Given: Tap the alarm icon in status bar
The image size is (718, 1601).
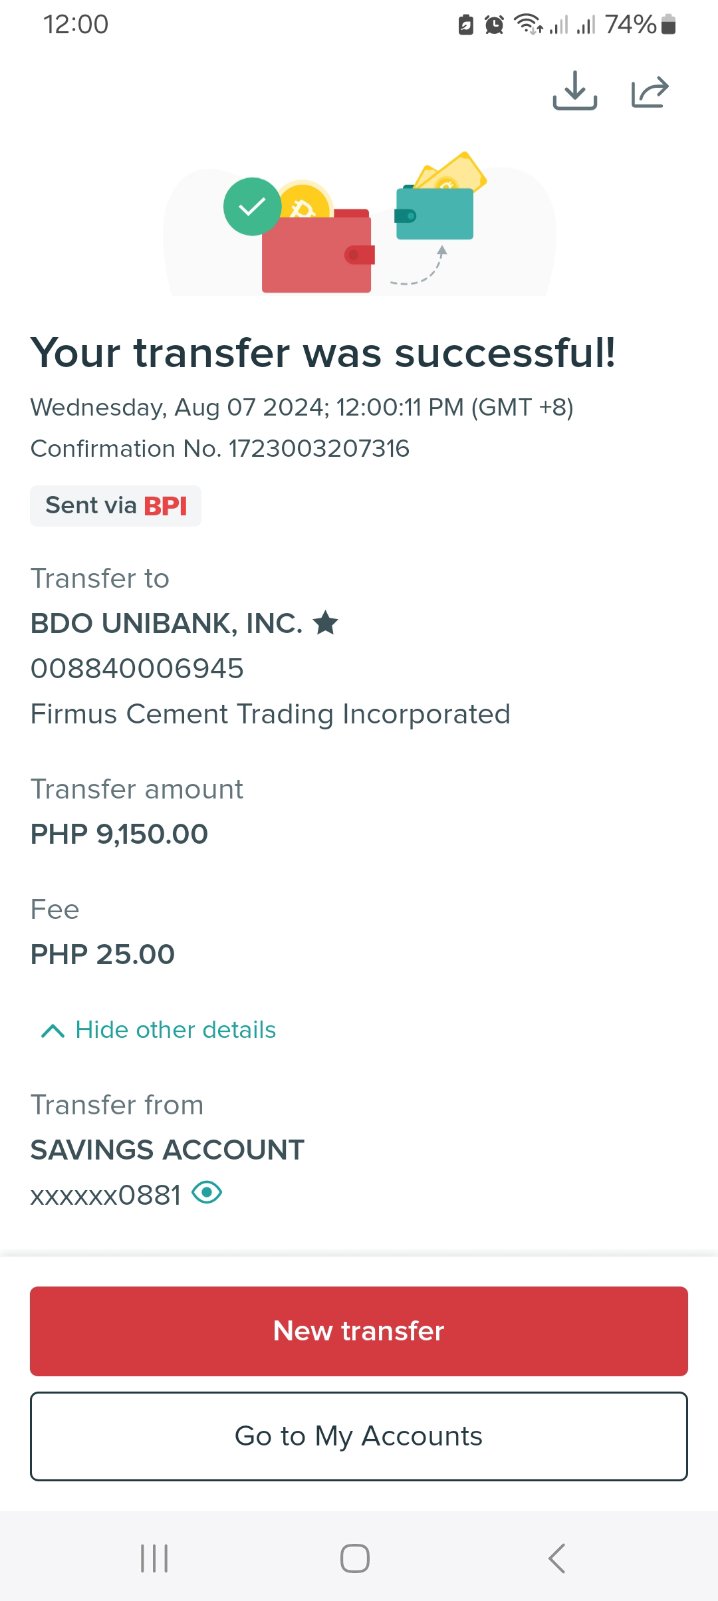Looking at the screenshot, I should (494, 25).
